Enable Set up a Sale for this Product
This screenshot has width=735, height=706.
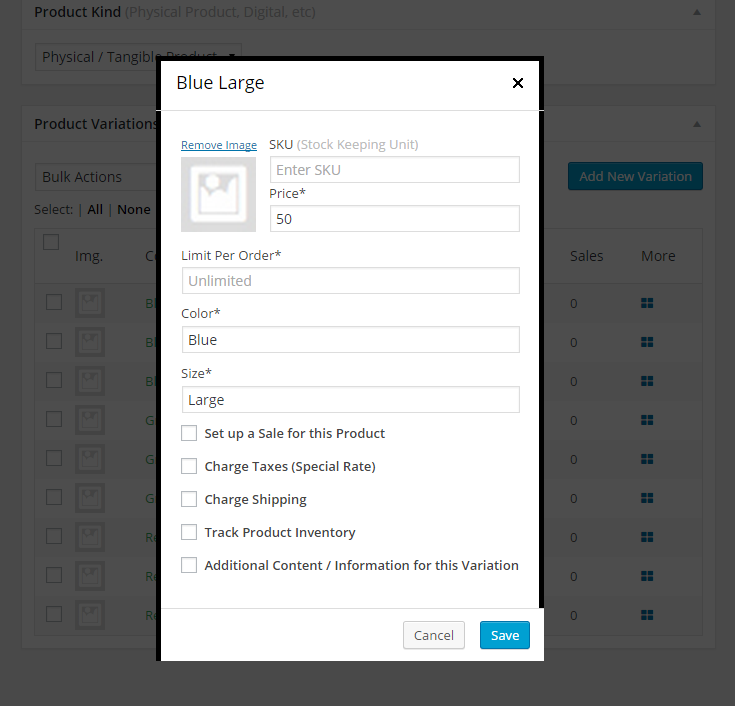189,433
